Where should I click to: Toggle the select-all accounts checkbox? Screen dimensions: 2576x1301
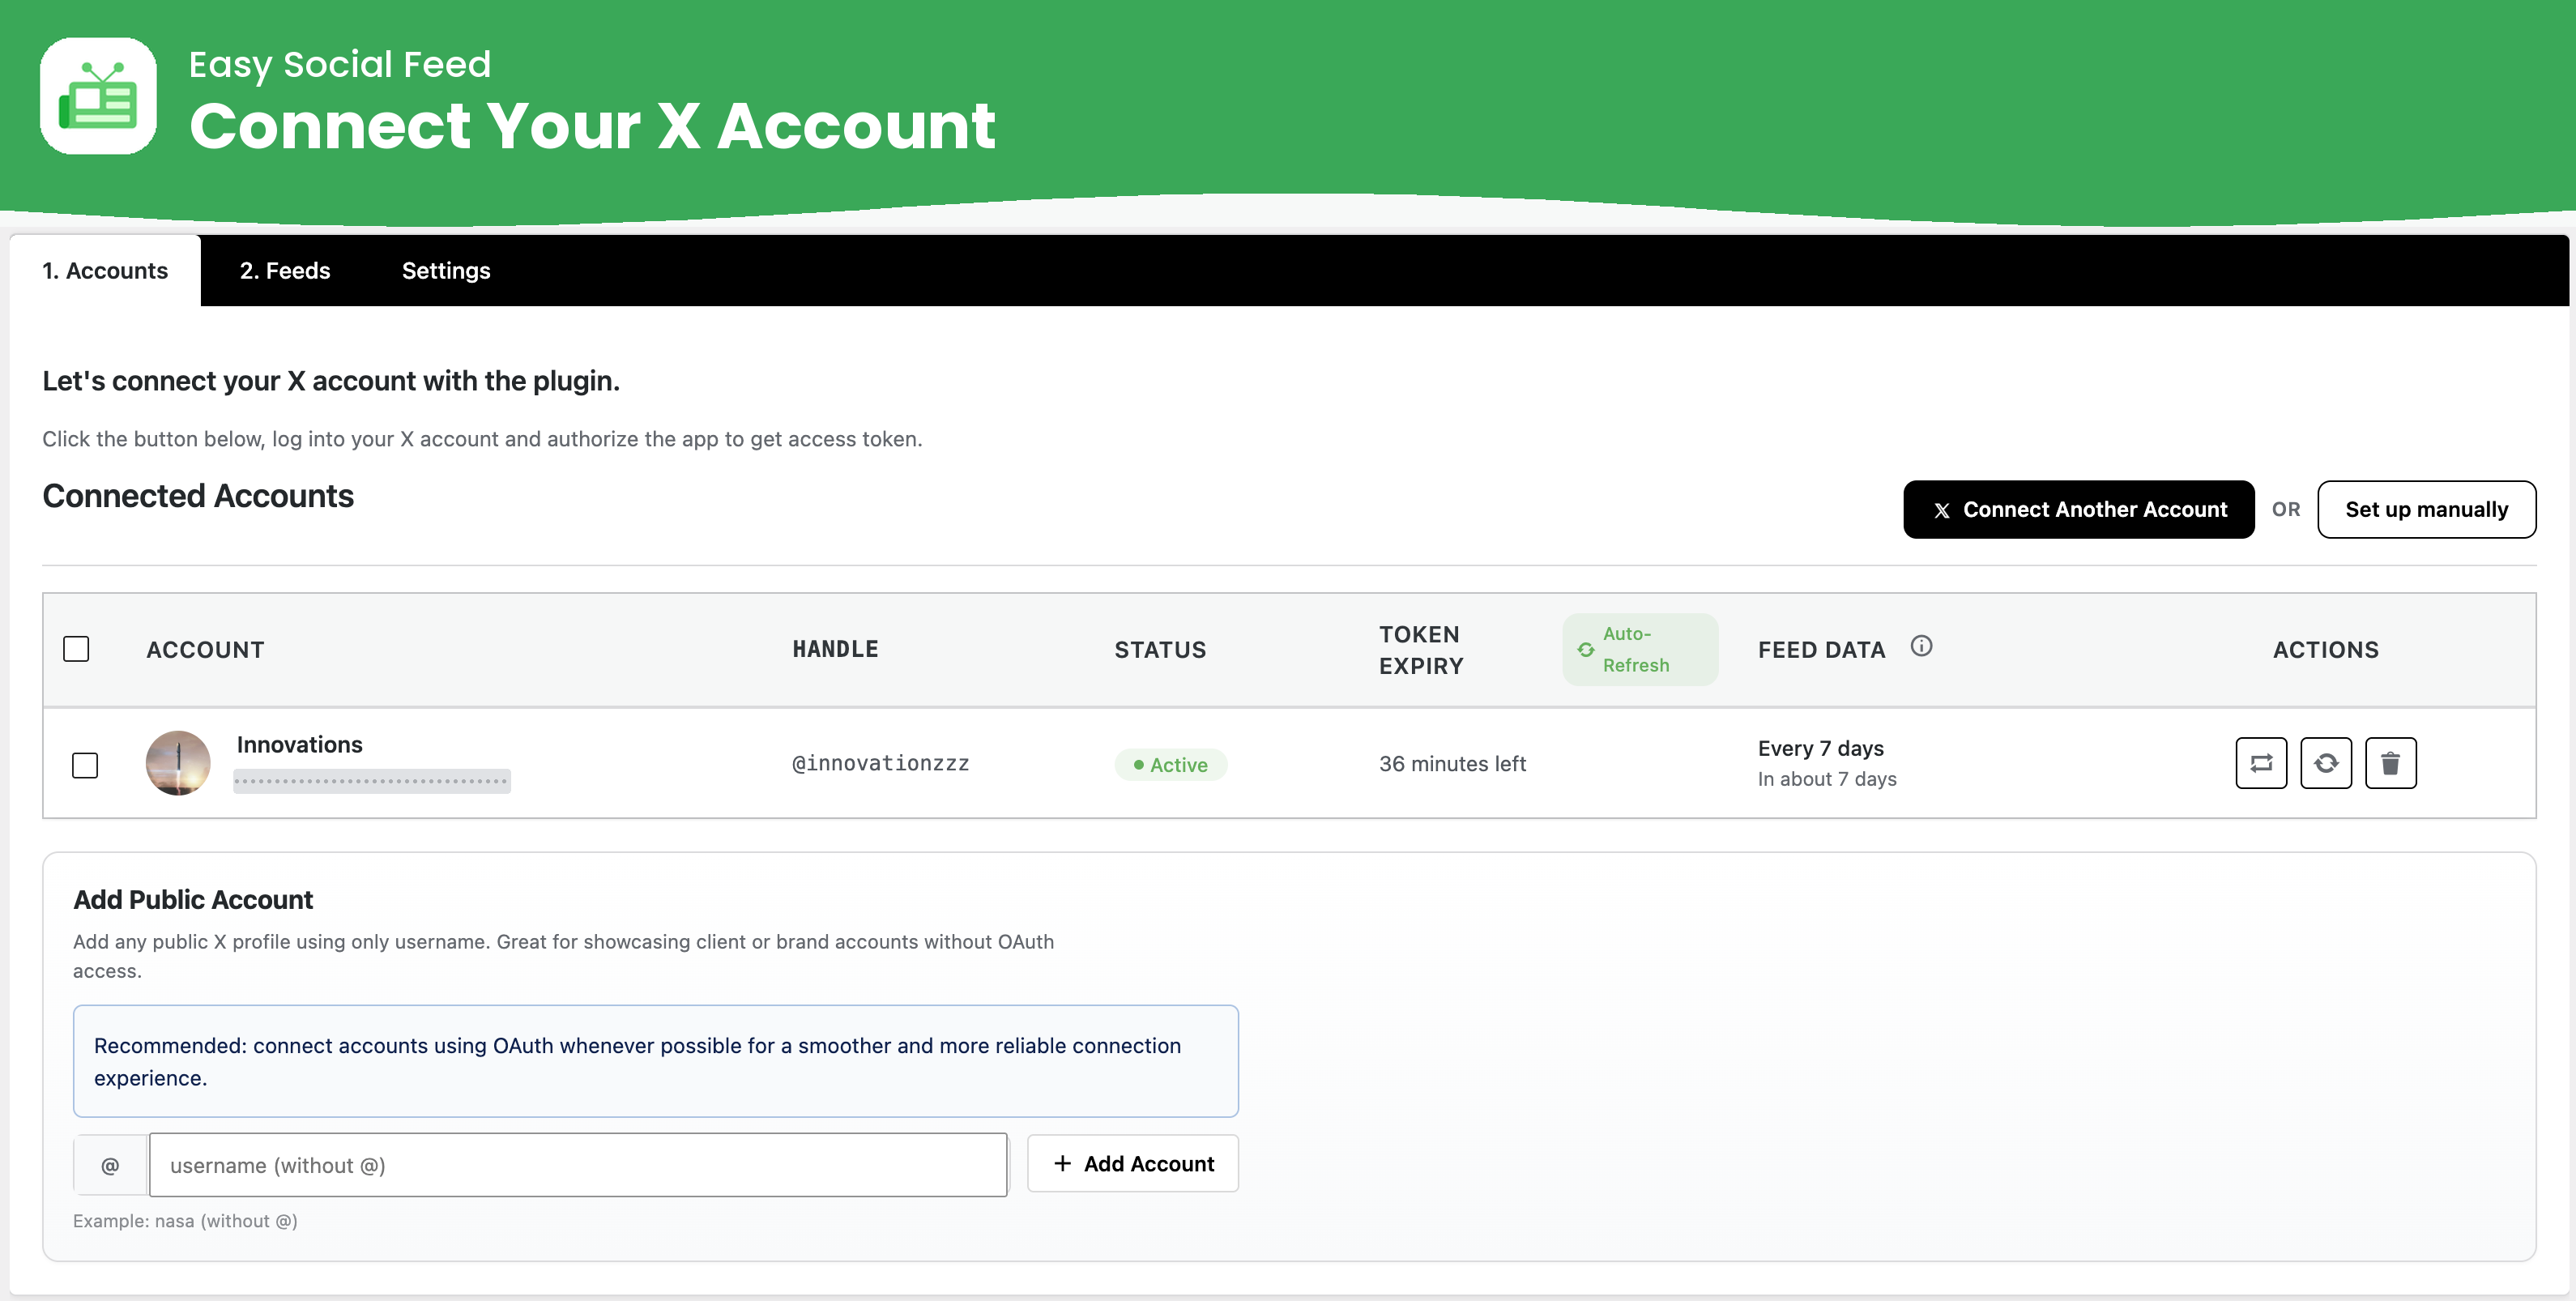76,649
